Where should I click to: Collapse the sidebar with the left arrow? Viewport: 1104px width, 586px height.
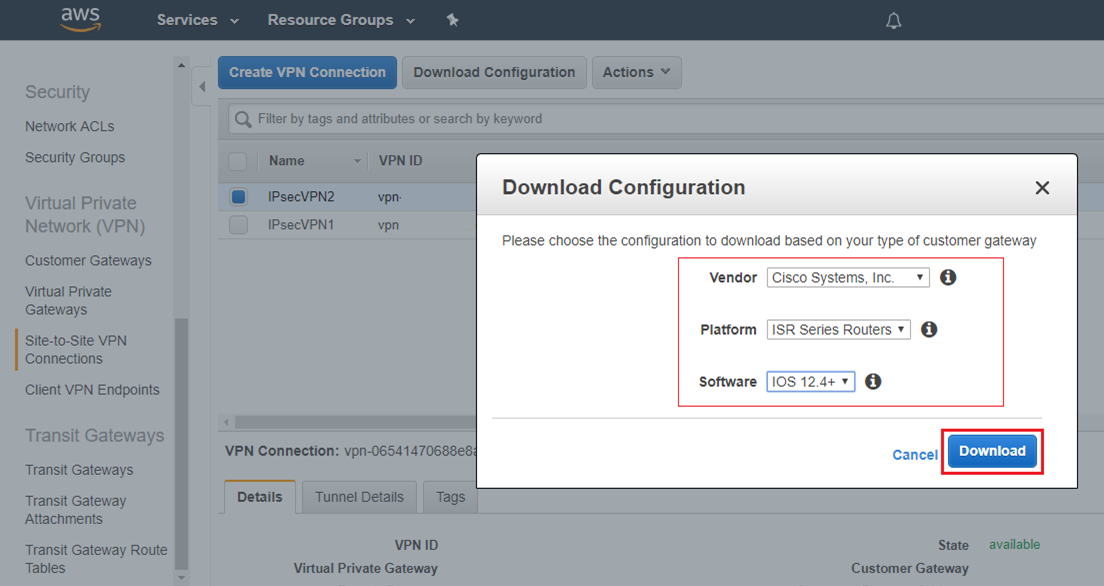tap(201, 87)
